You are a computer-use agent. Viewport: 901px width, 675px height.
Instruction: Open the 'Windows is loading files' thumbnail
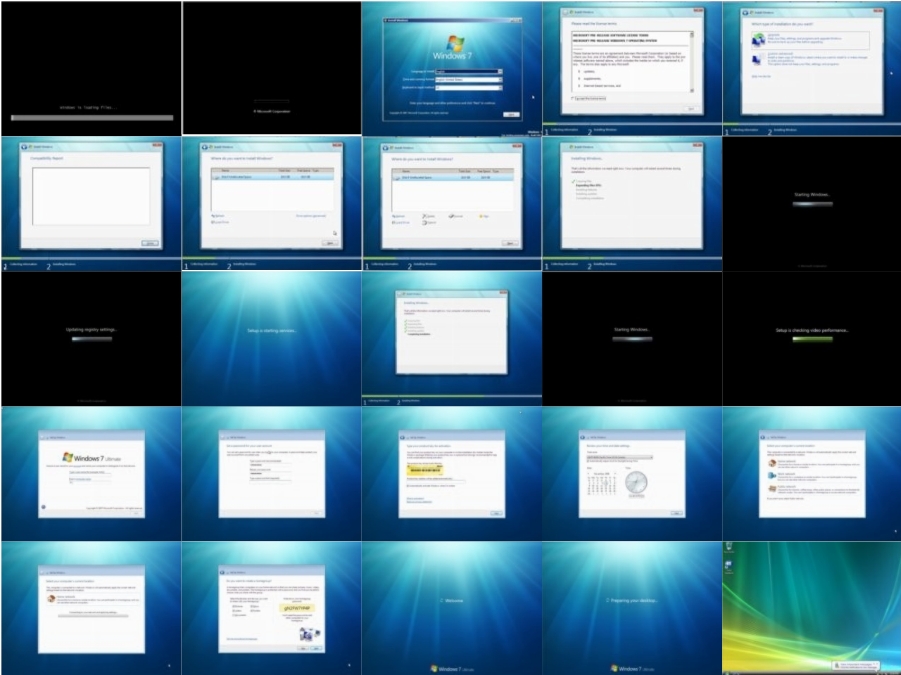(91, 68)
